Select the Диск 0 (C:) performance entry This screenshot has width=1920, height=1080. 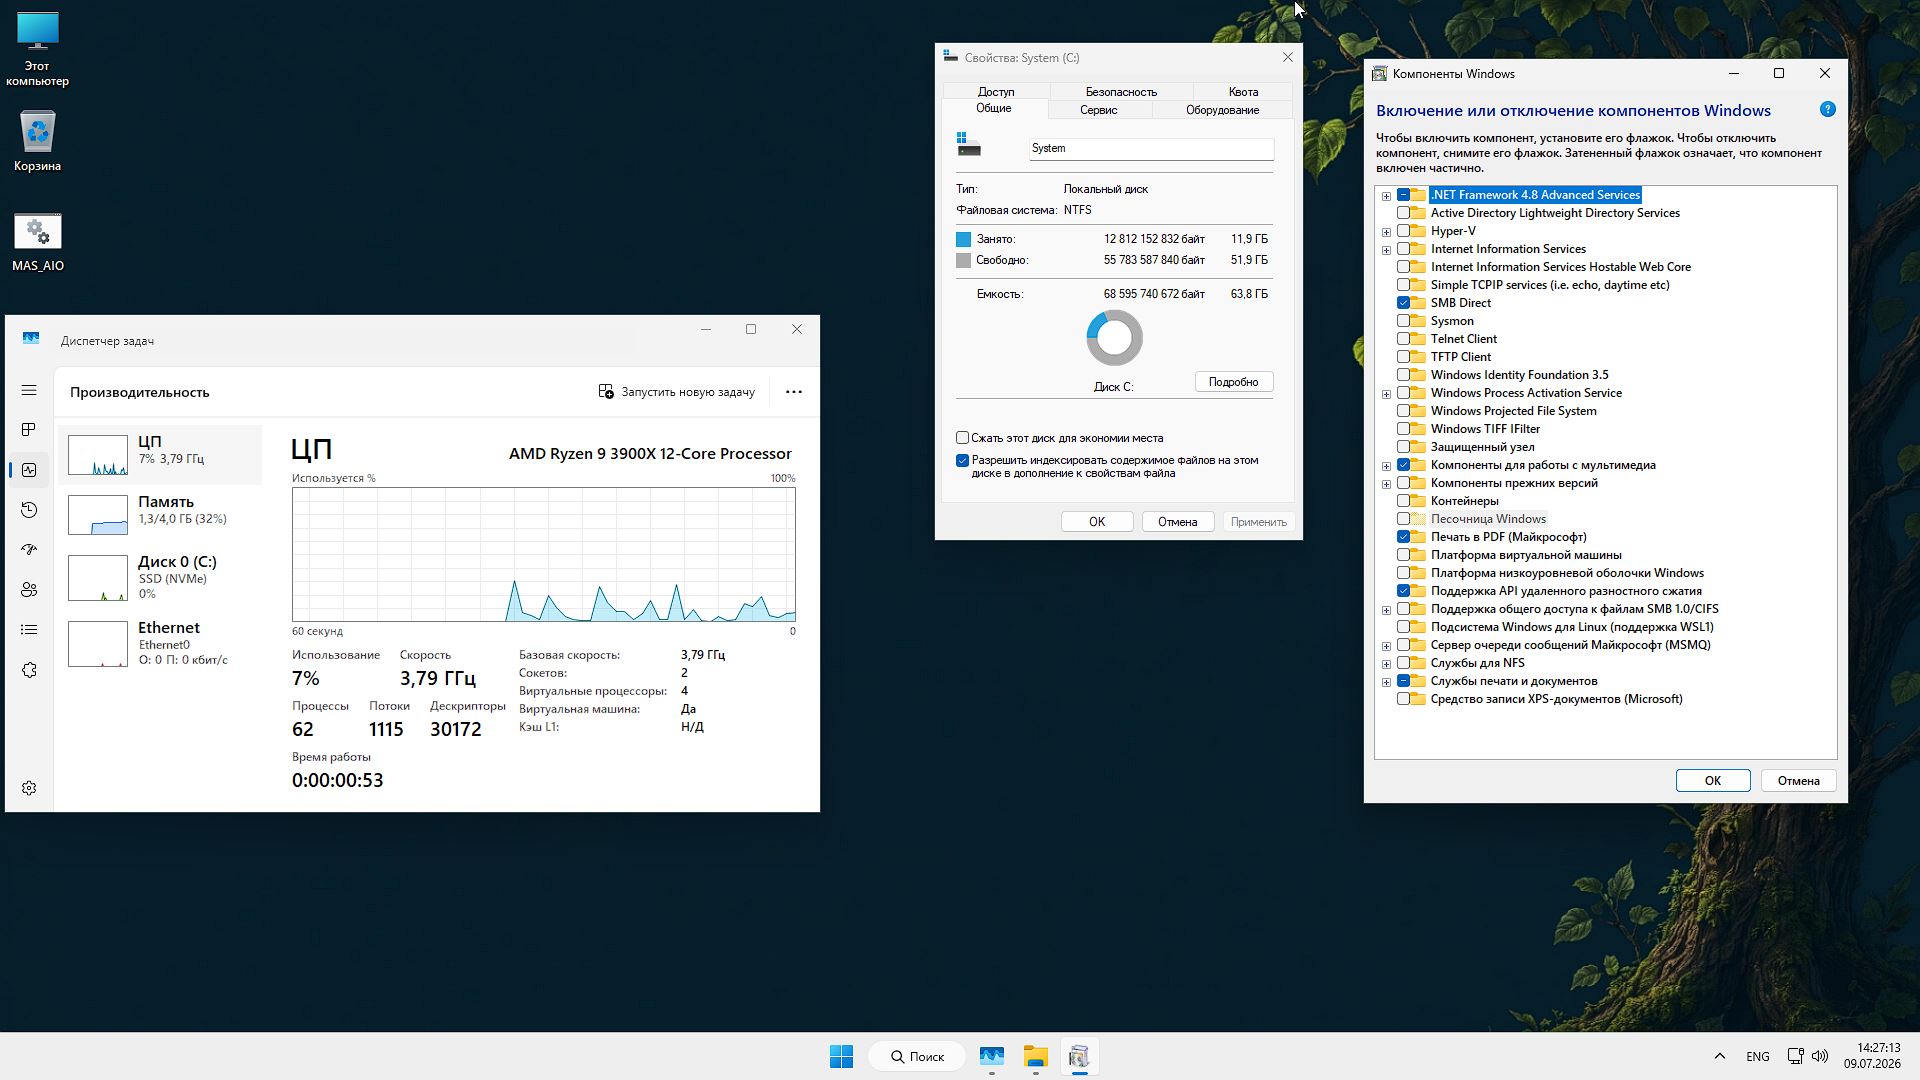[160, 577]
